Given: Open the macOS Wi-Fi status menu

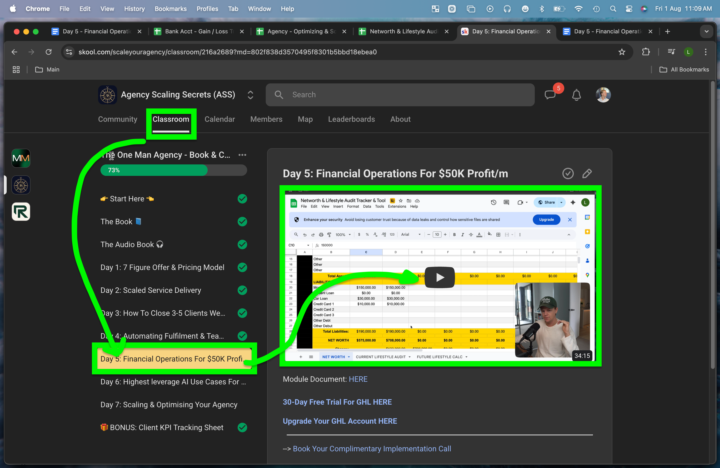Looking at the screenshot, I should coord(579,8).
